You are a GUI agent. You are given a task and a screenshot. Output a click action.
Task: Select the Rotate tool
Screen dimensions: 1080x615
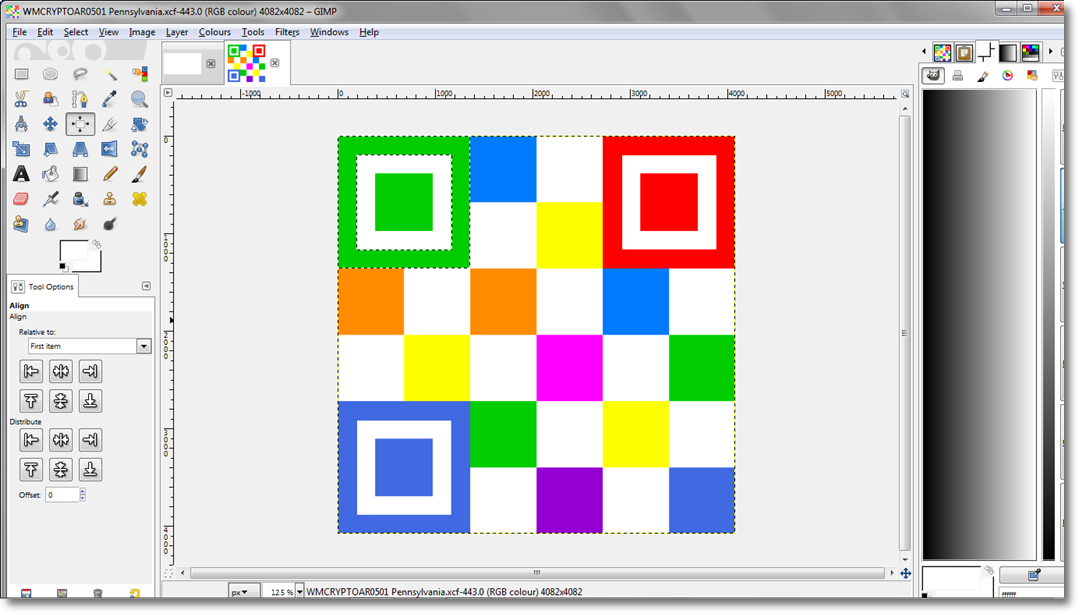pyautogui.click(x=139, y=124)
